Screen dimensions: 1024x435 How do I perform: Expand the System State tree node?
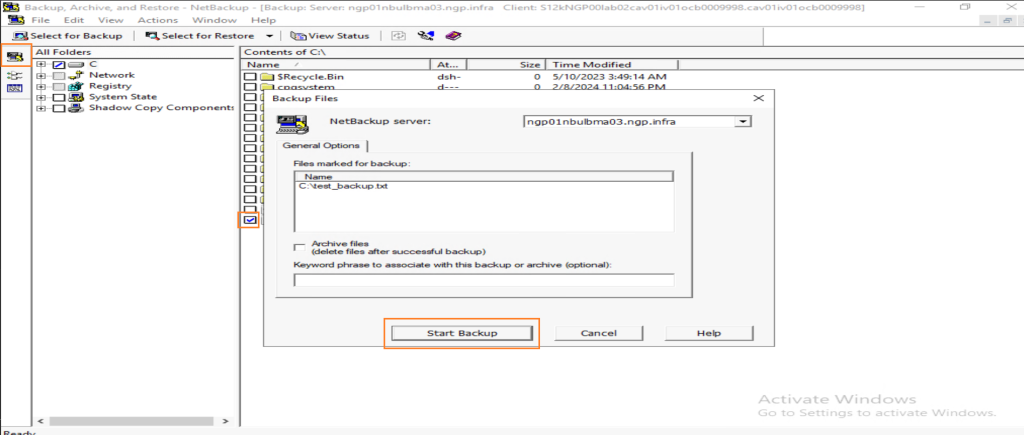(42, 97)
